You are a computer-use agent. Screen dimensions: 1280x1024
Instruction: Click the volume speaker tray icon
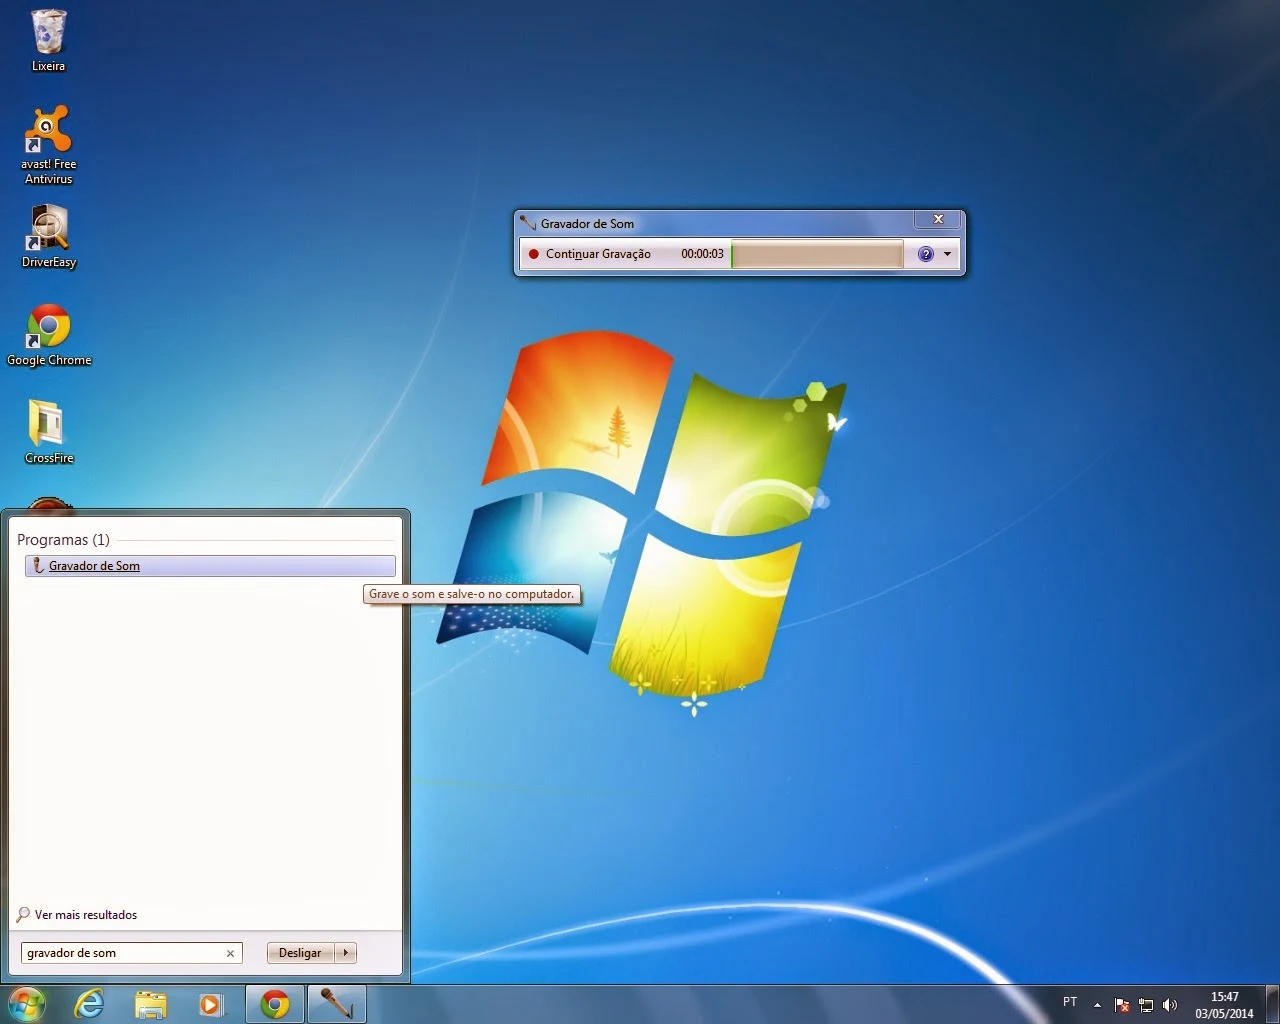coord(1170,1005)
